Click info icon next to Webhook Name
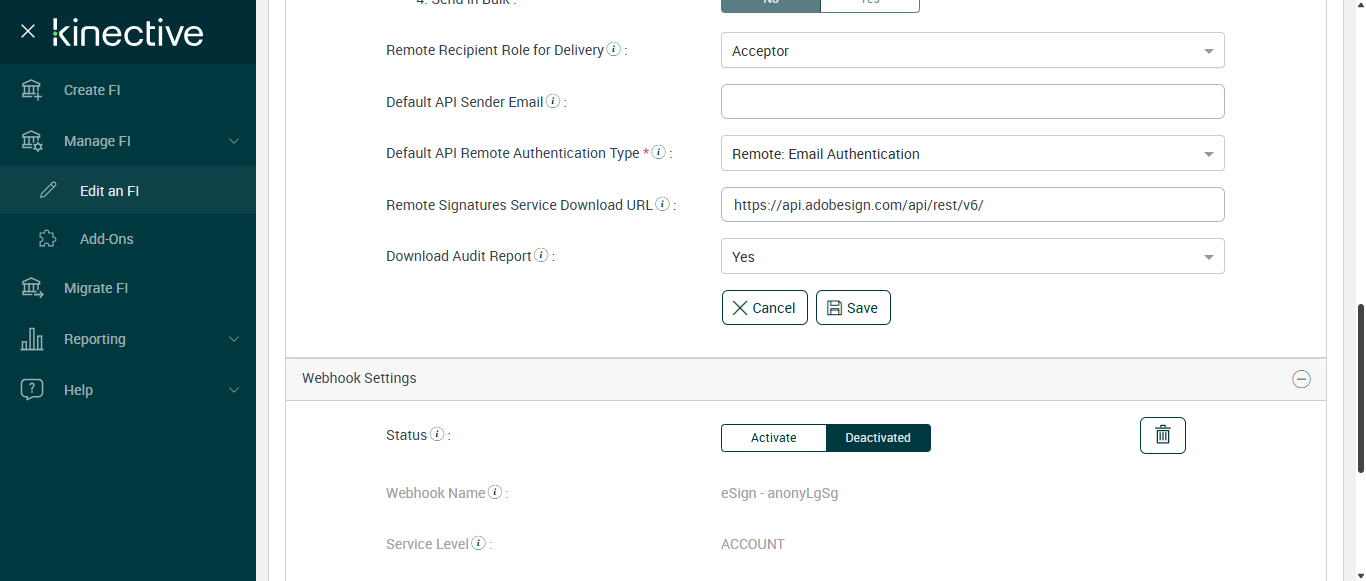Viewport: 1366px width, 581px height. [495, 492]
